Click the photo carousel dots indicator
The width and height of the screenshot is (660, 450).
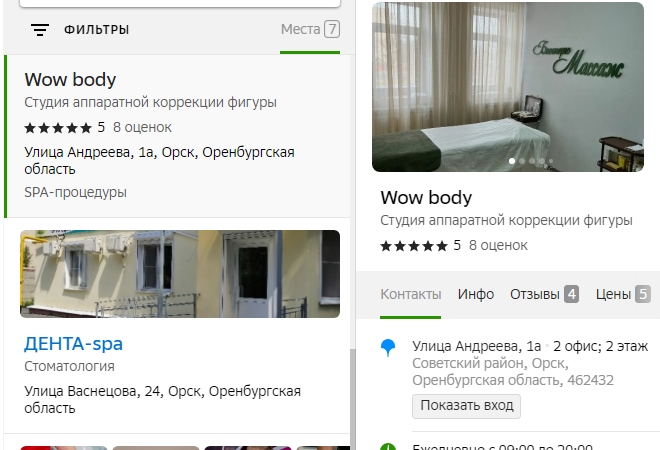tap(531, 161)
